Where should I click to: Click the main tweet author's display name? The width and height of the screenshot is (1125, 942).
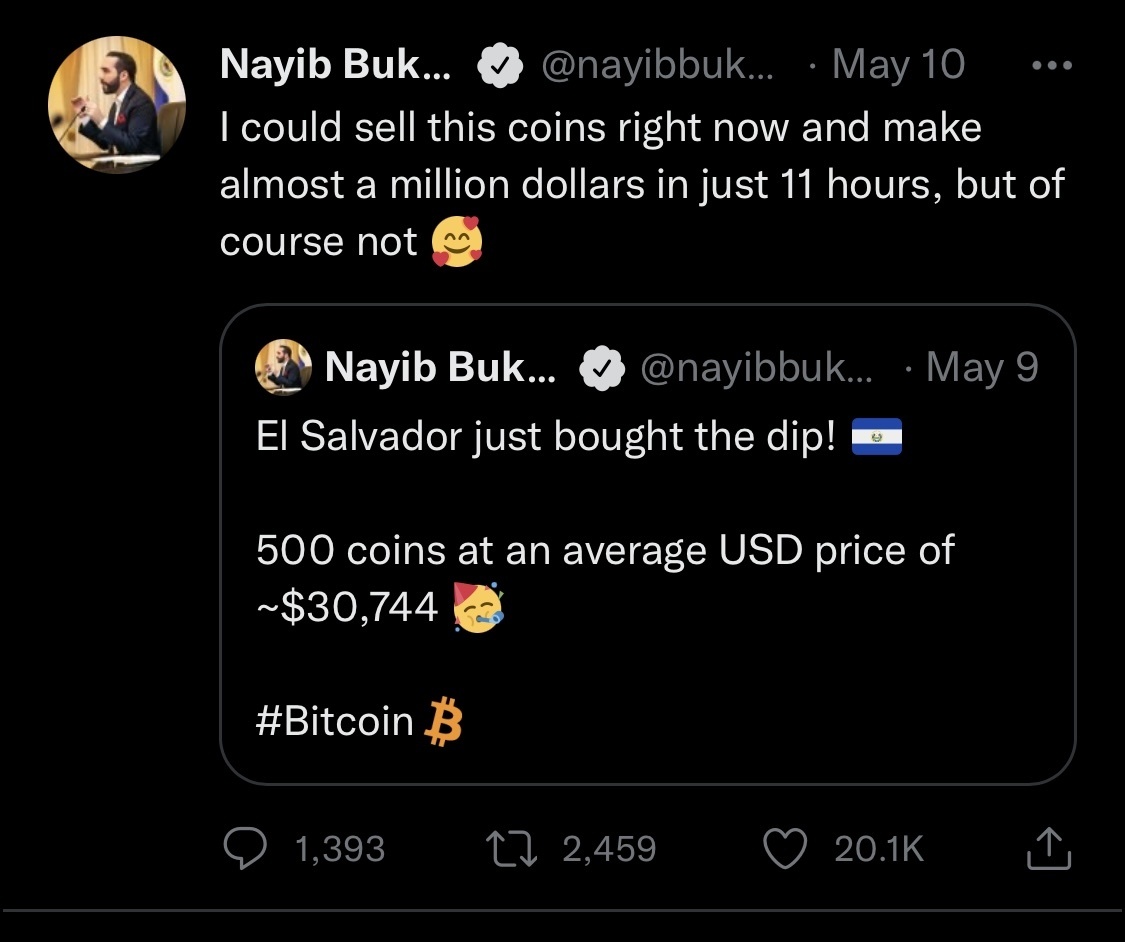coord(335,66)
